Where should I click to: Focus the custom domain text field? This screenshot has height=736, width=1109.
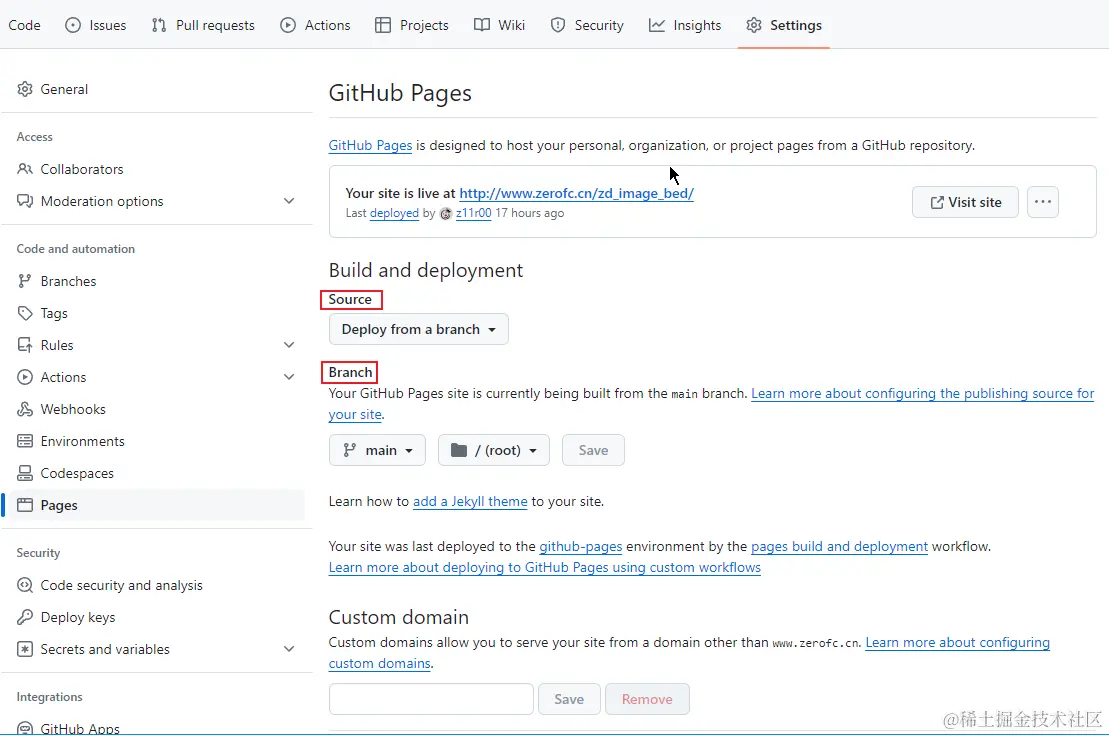[x=431, y=699]
